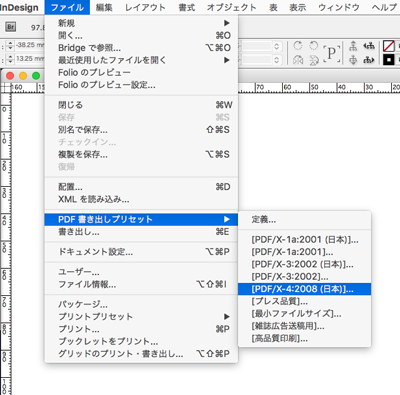Click the 13.25 mm position field

pyautogui.click(x=29, y=59)
